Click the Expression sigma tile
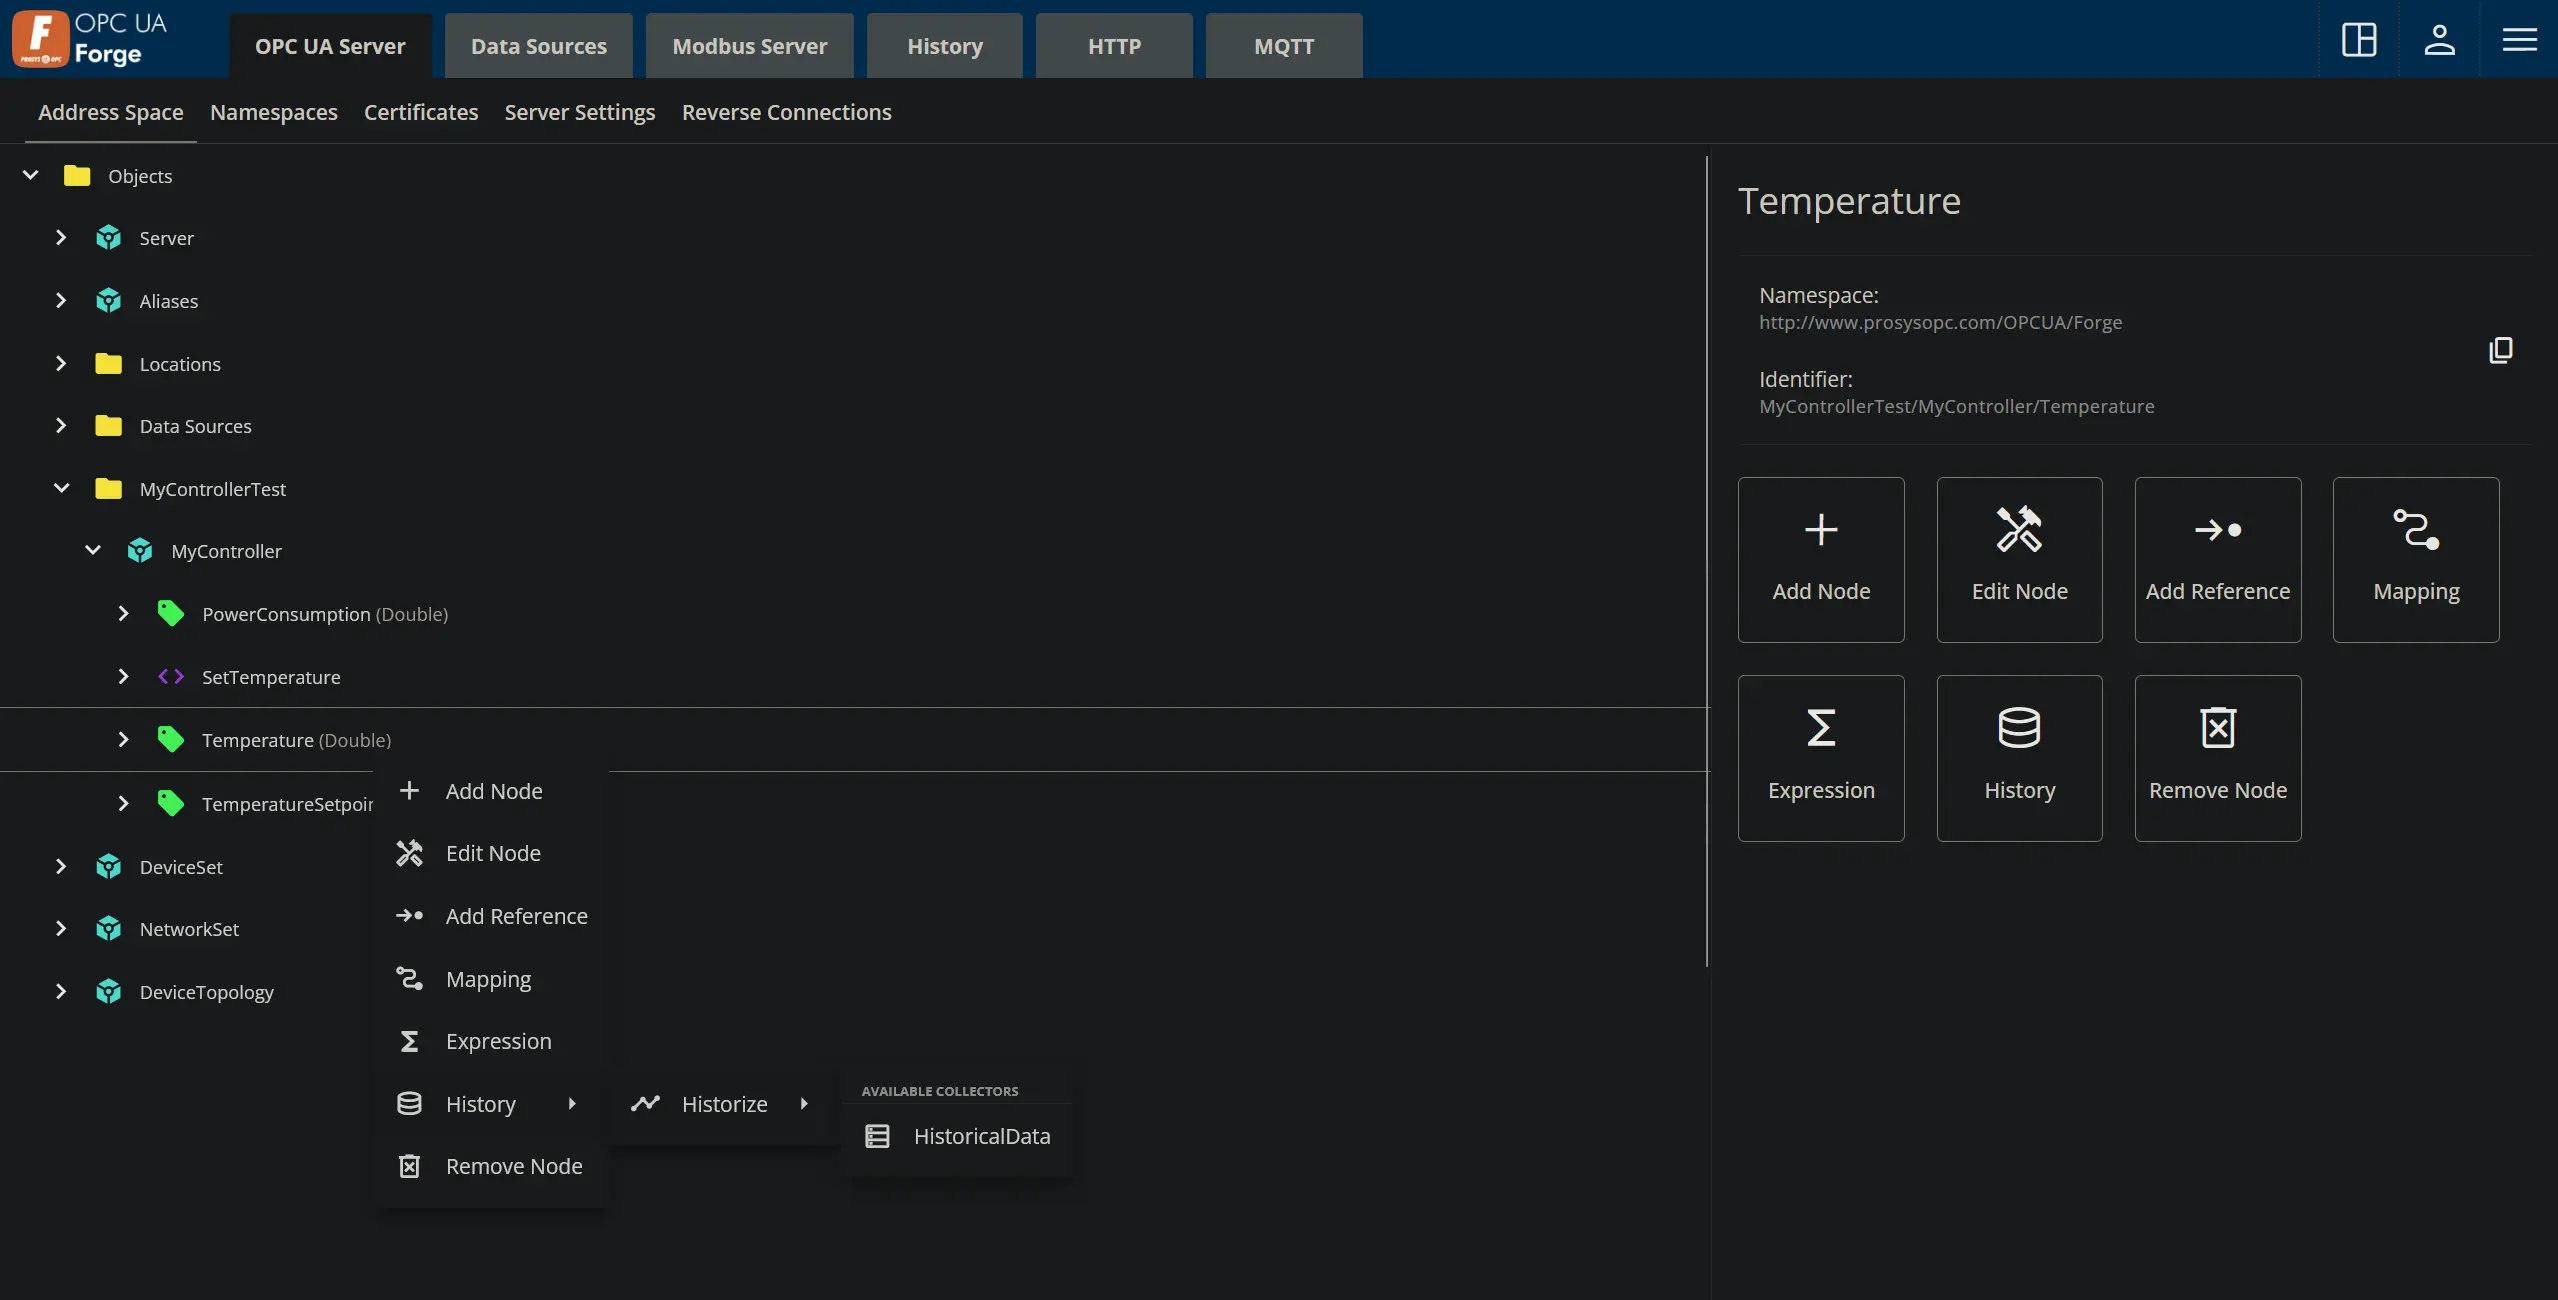 [x=1820, y=758]
